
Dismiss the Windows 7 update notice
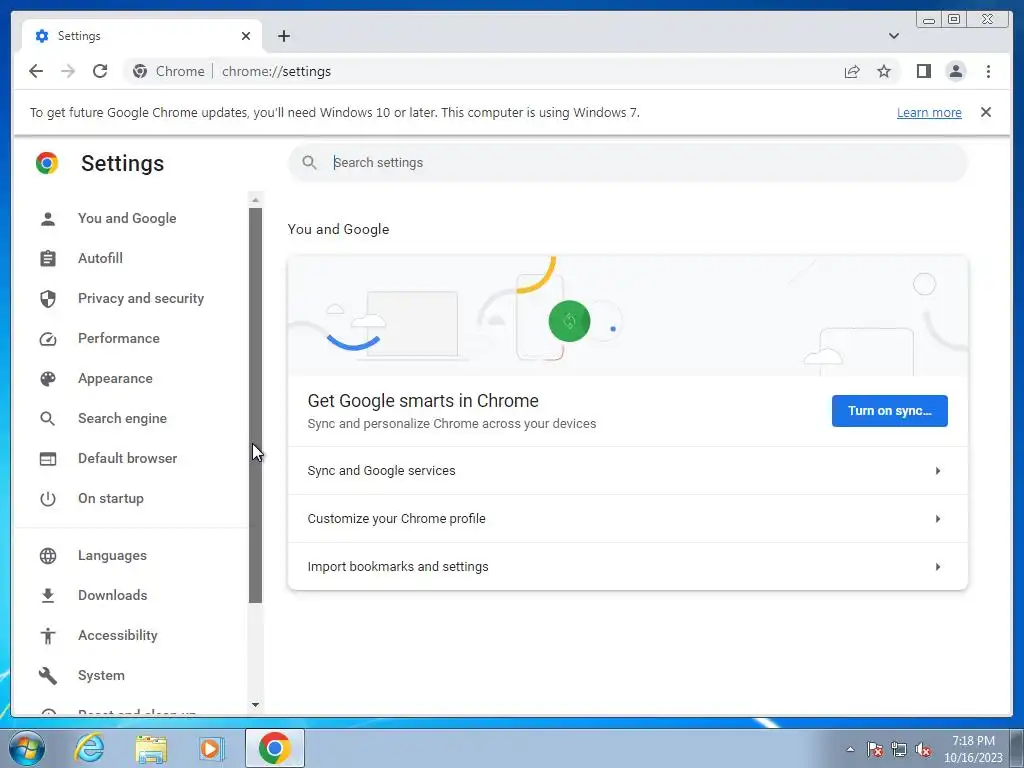click(985, 112)
